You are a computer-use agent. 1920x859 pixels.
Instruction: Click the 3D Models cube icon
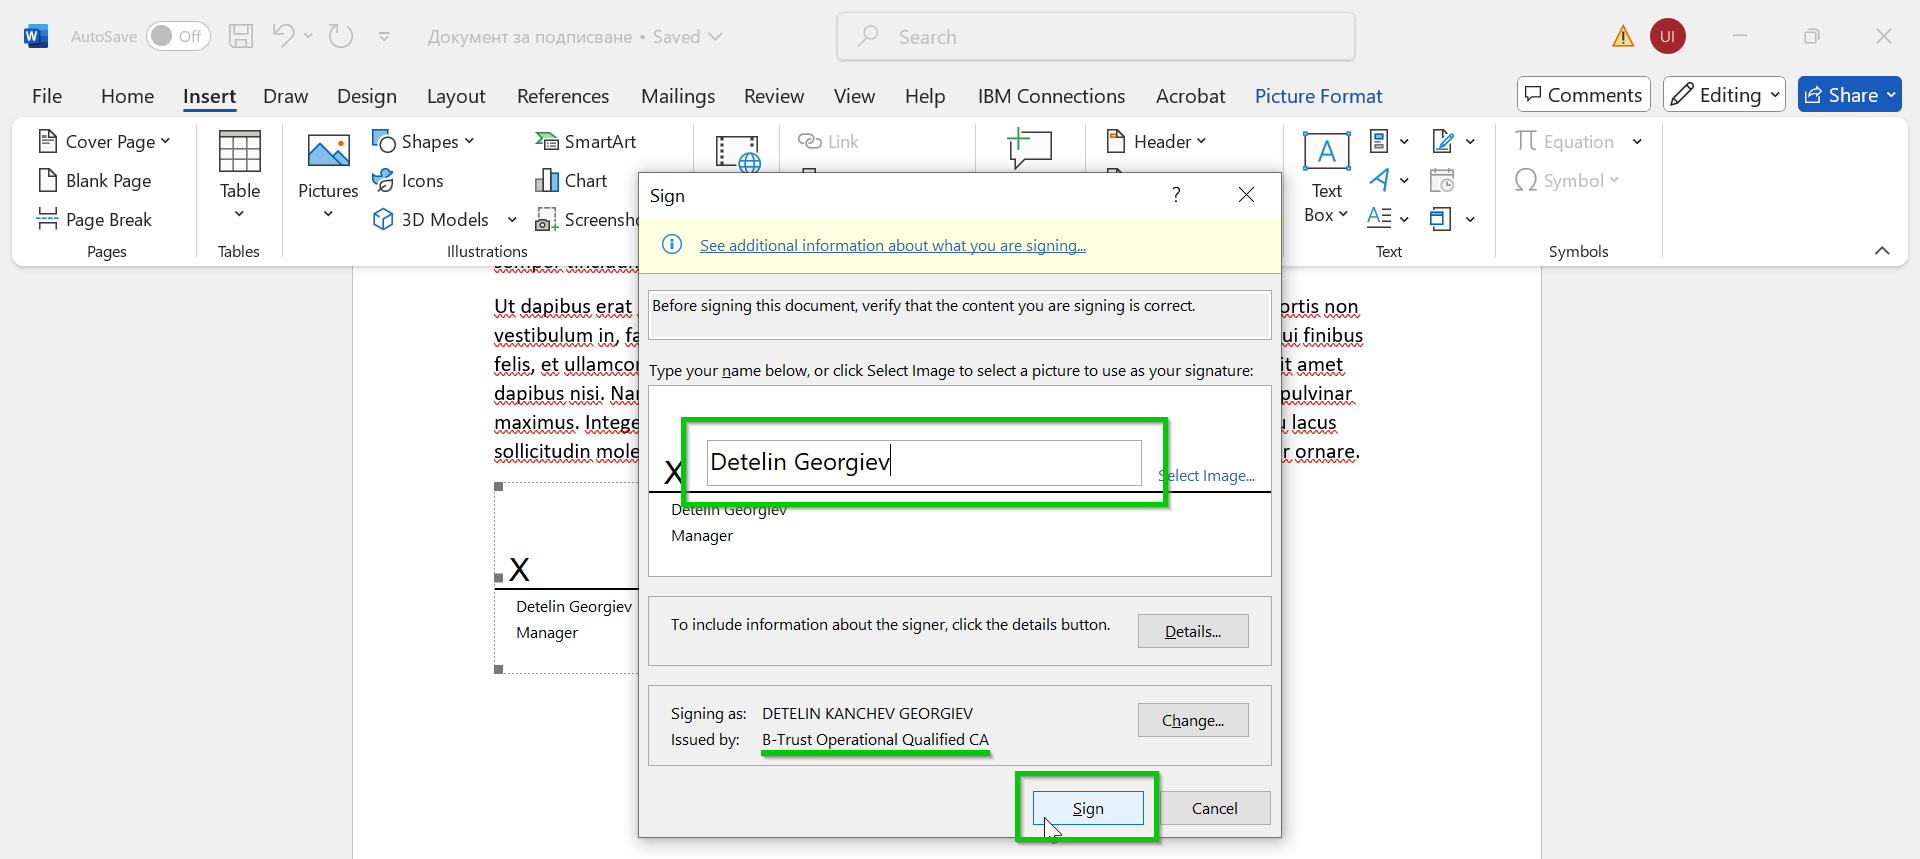pyautogui.click(x=383, y=219)
